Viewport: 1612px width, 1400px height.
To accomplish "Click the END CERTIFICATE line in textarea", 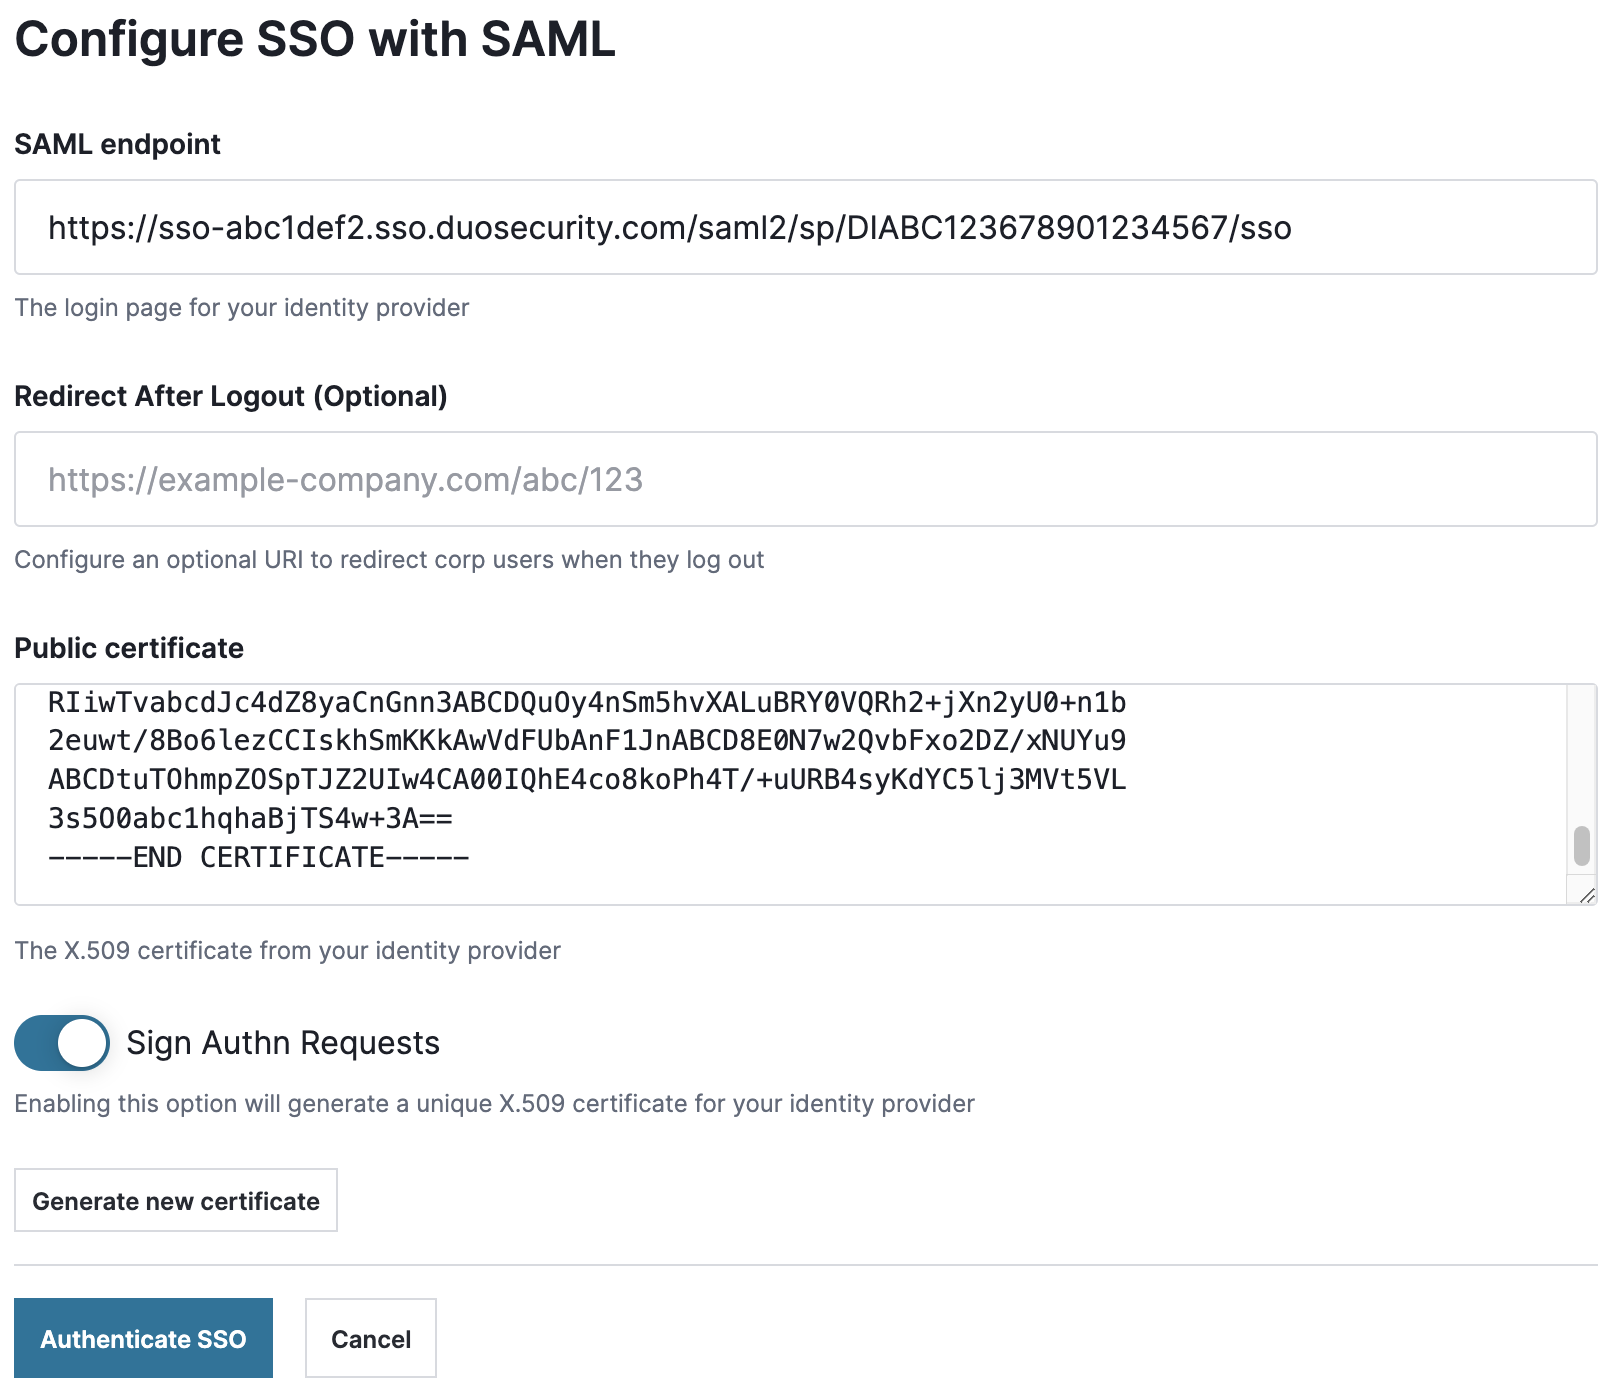I will click(258, 857).
